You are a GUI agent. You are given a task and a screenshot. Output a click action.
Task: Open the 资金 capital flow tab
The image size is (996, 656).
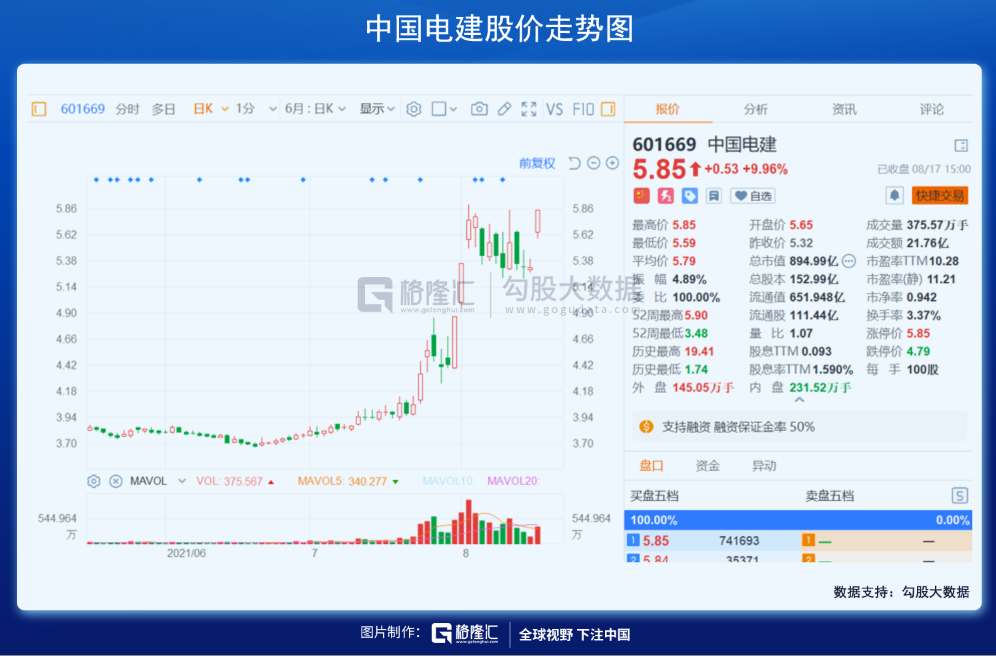coord(708,466)
